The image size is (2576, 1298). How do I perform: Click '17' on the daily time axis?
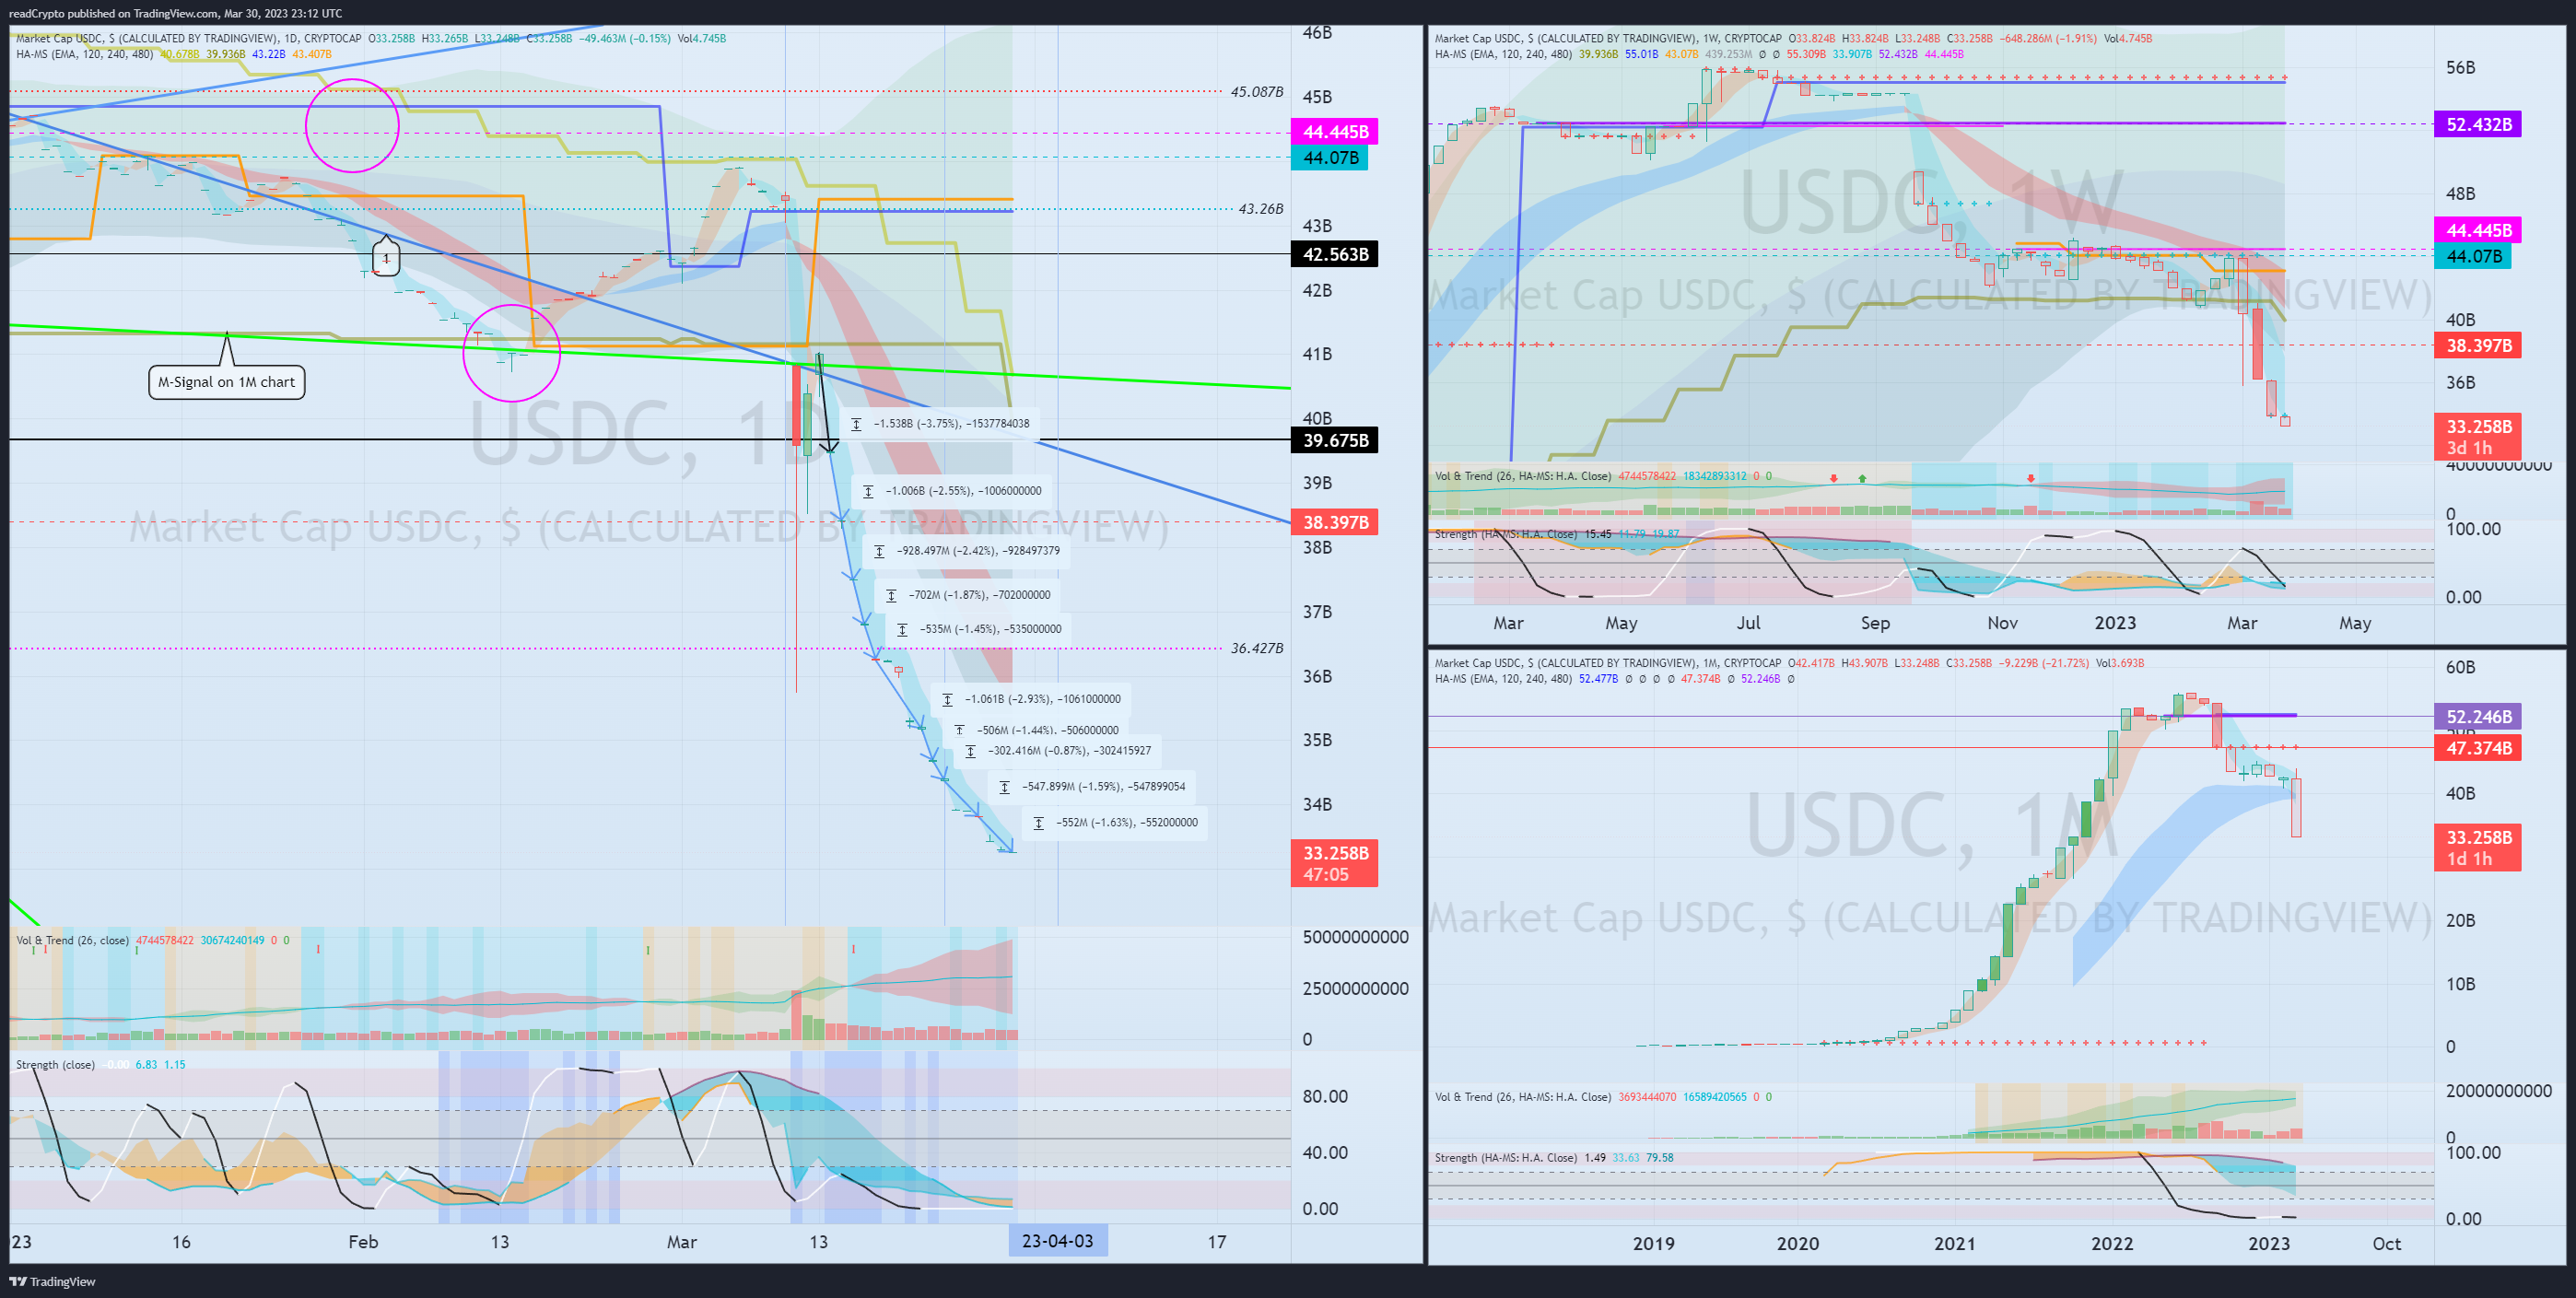[1216, 1241]
